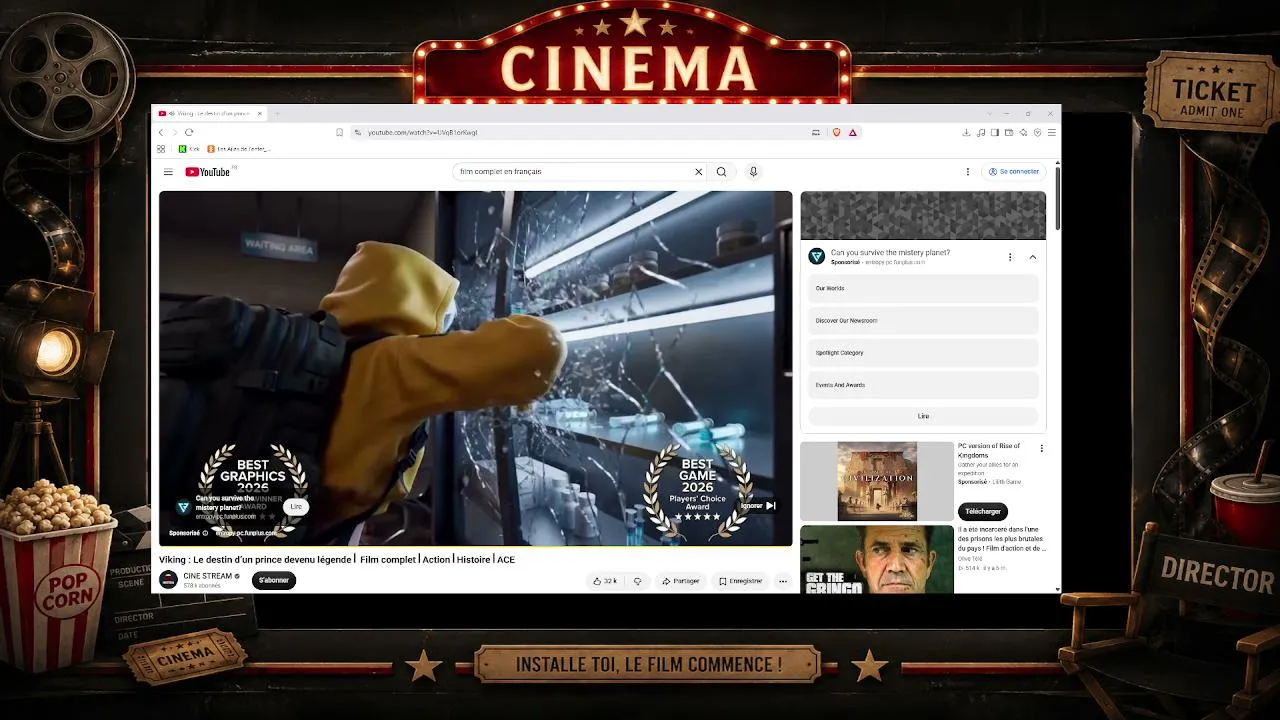This screenshot has width=1280, height=720.
Task: Click Télécharger for Rise of Kingdoms
Action: coord(983,511)
